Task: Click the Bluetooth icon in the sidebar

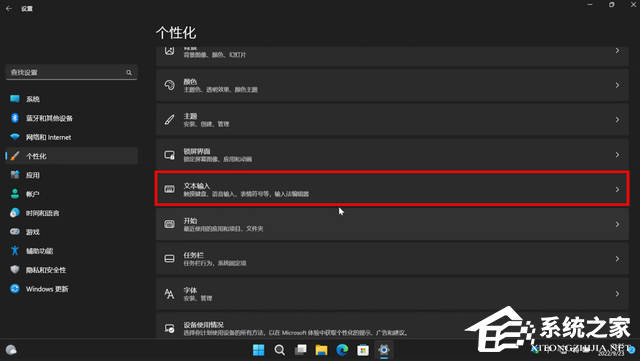Action: pos(15,118)
